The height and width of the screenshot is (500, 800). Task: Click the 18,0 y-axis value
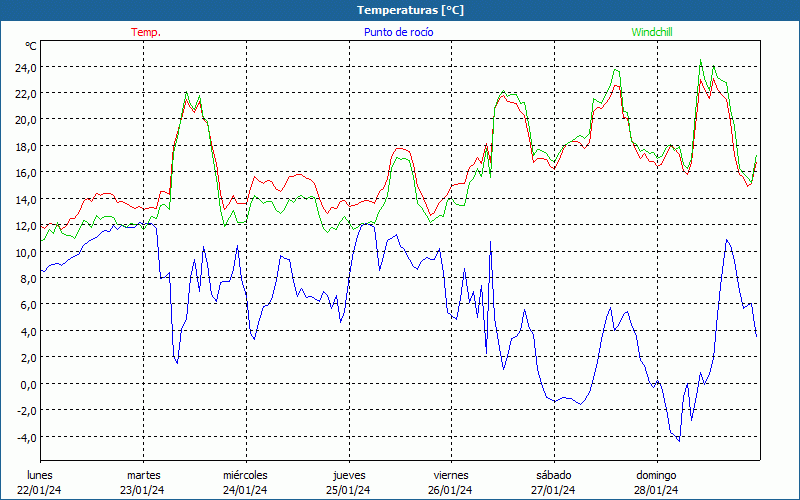pos(26,146)
